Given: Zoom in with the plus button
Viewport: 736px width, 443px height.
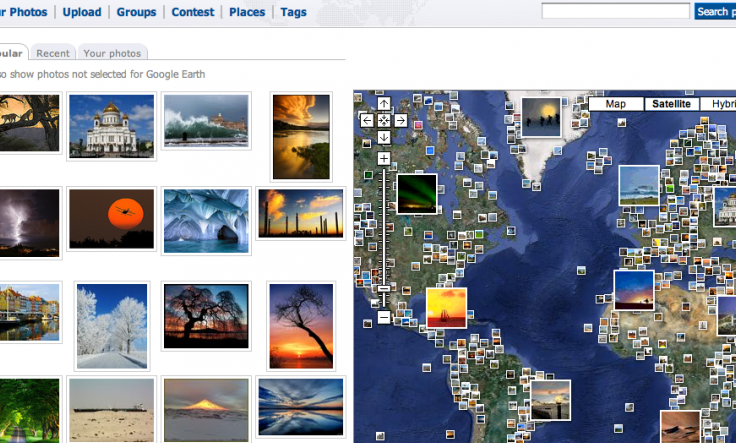Looking at the screenshot, I should click(x=384, y=159).
